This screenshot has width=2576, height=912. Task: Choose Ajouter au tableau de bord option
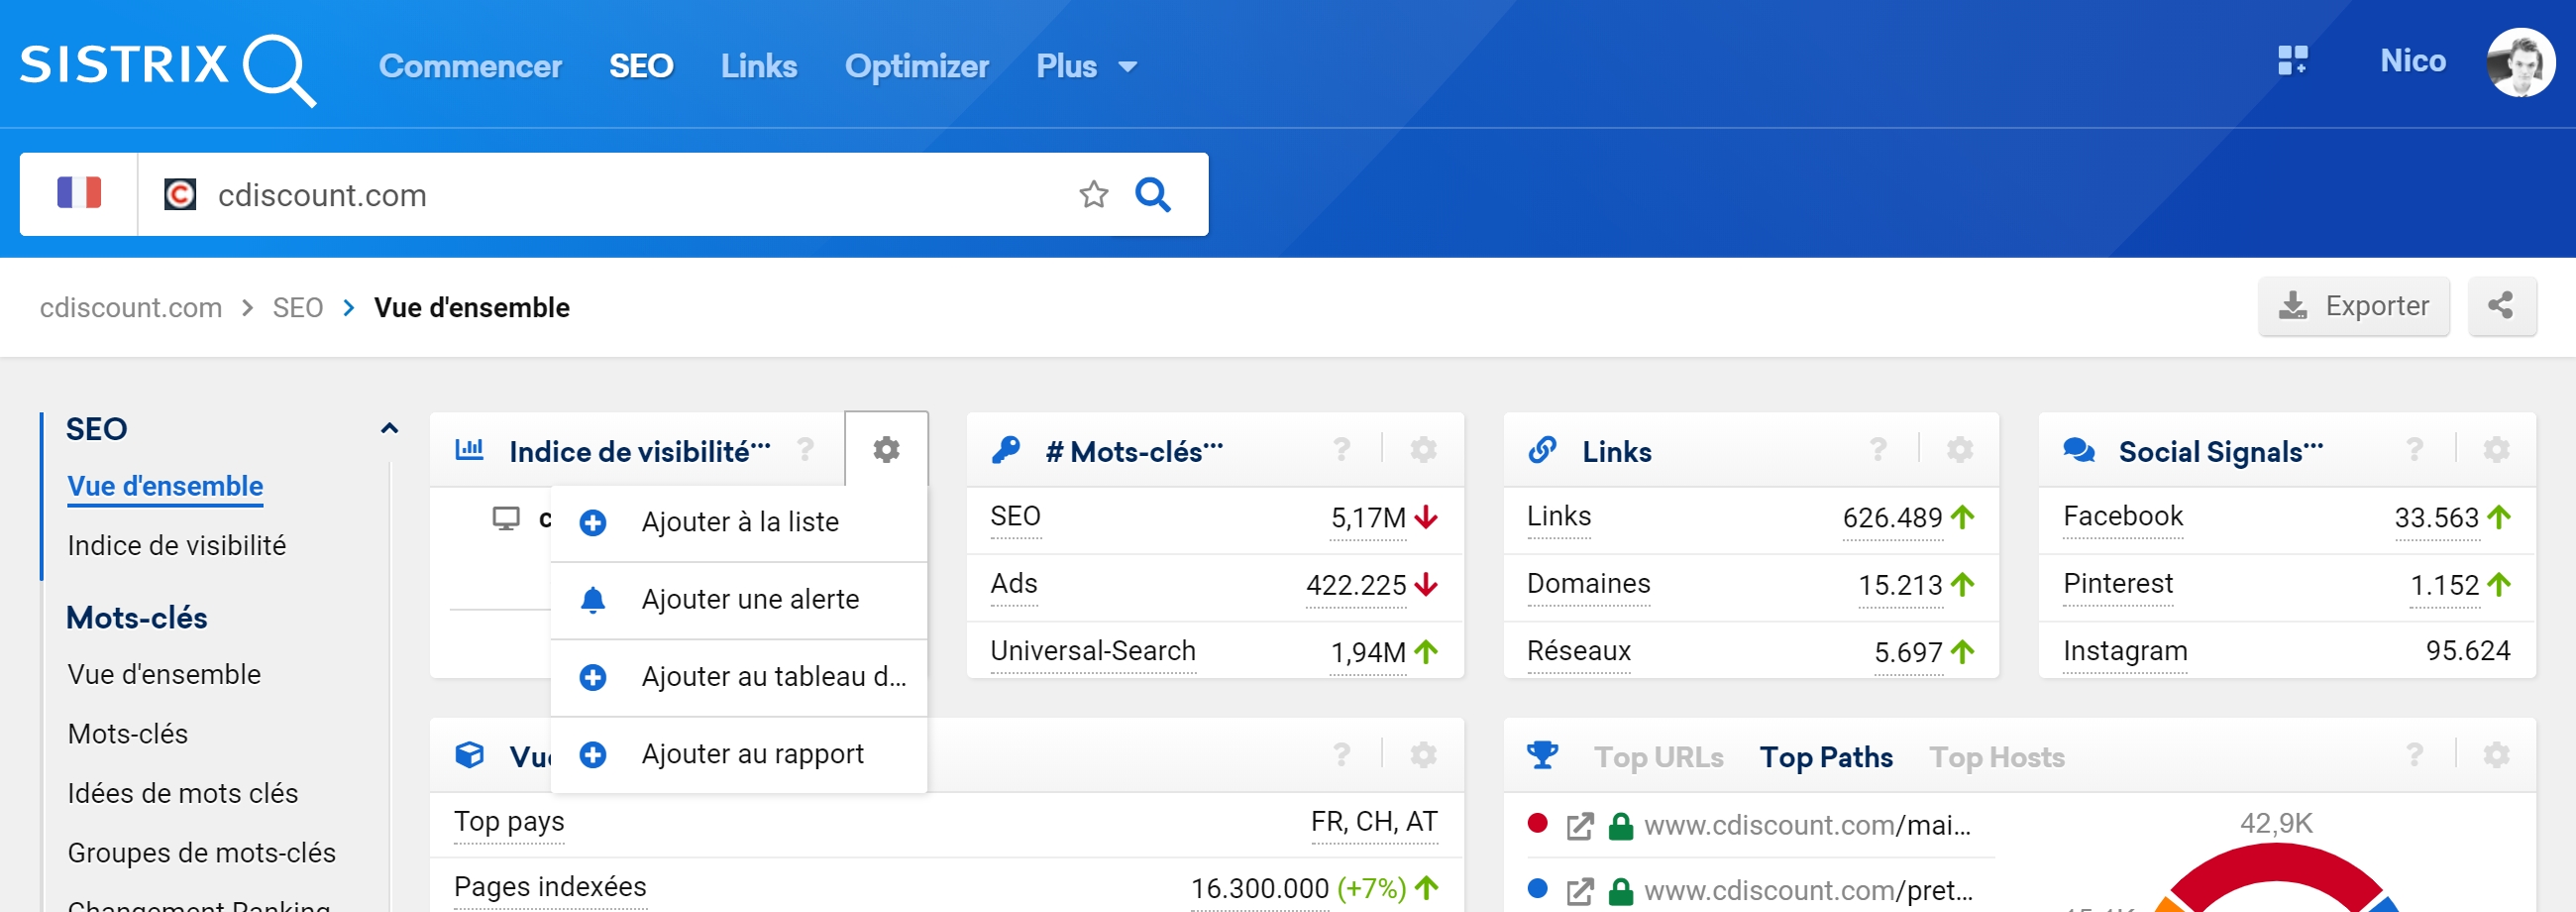[739, 677]
